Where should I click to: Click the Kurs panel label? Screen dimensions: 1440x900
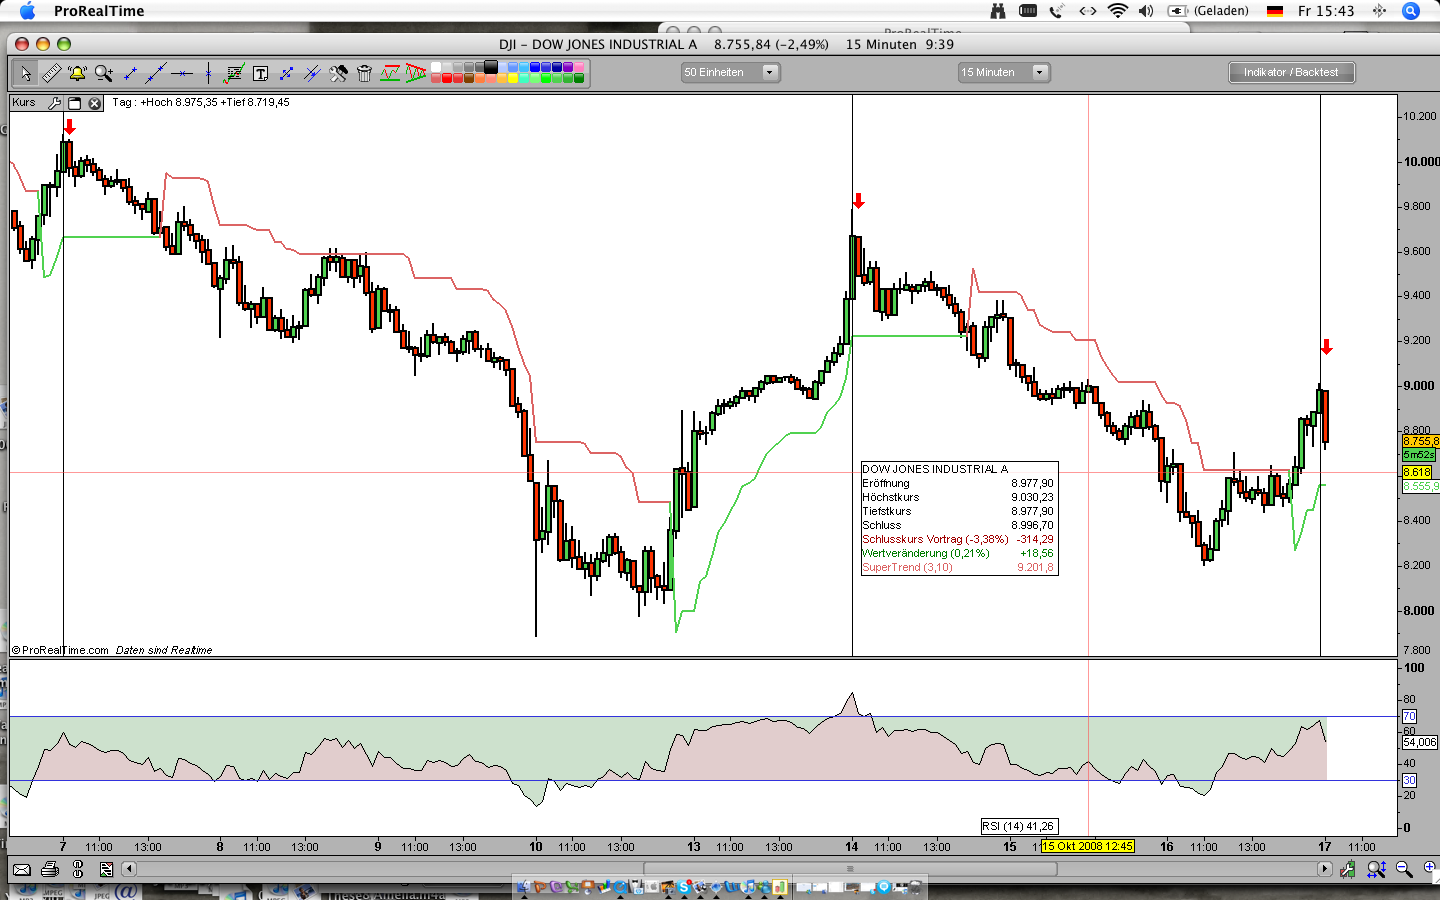tap(25, 102)
